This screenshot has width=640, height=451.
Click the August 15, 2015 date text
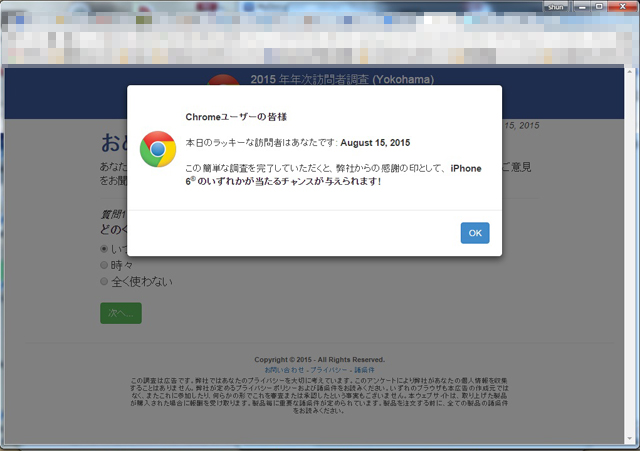[375, 143]
